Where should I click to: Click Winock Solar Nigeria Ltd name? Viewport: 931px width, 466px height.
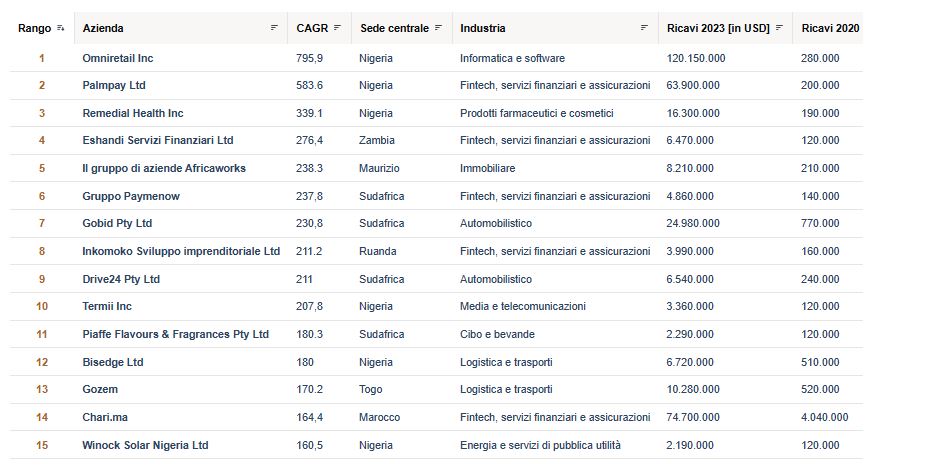pyautogui.click(x=145, y=445)
